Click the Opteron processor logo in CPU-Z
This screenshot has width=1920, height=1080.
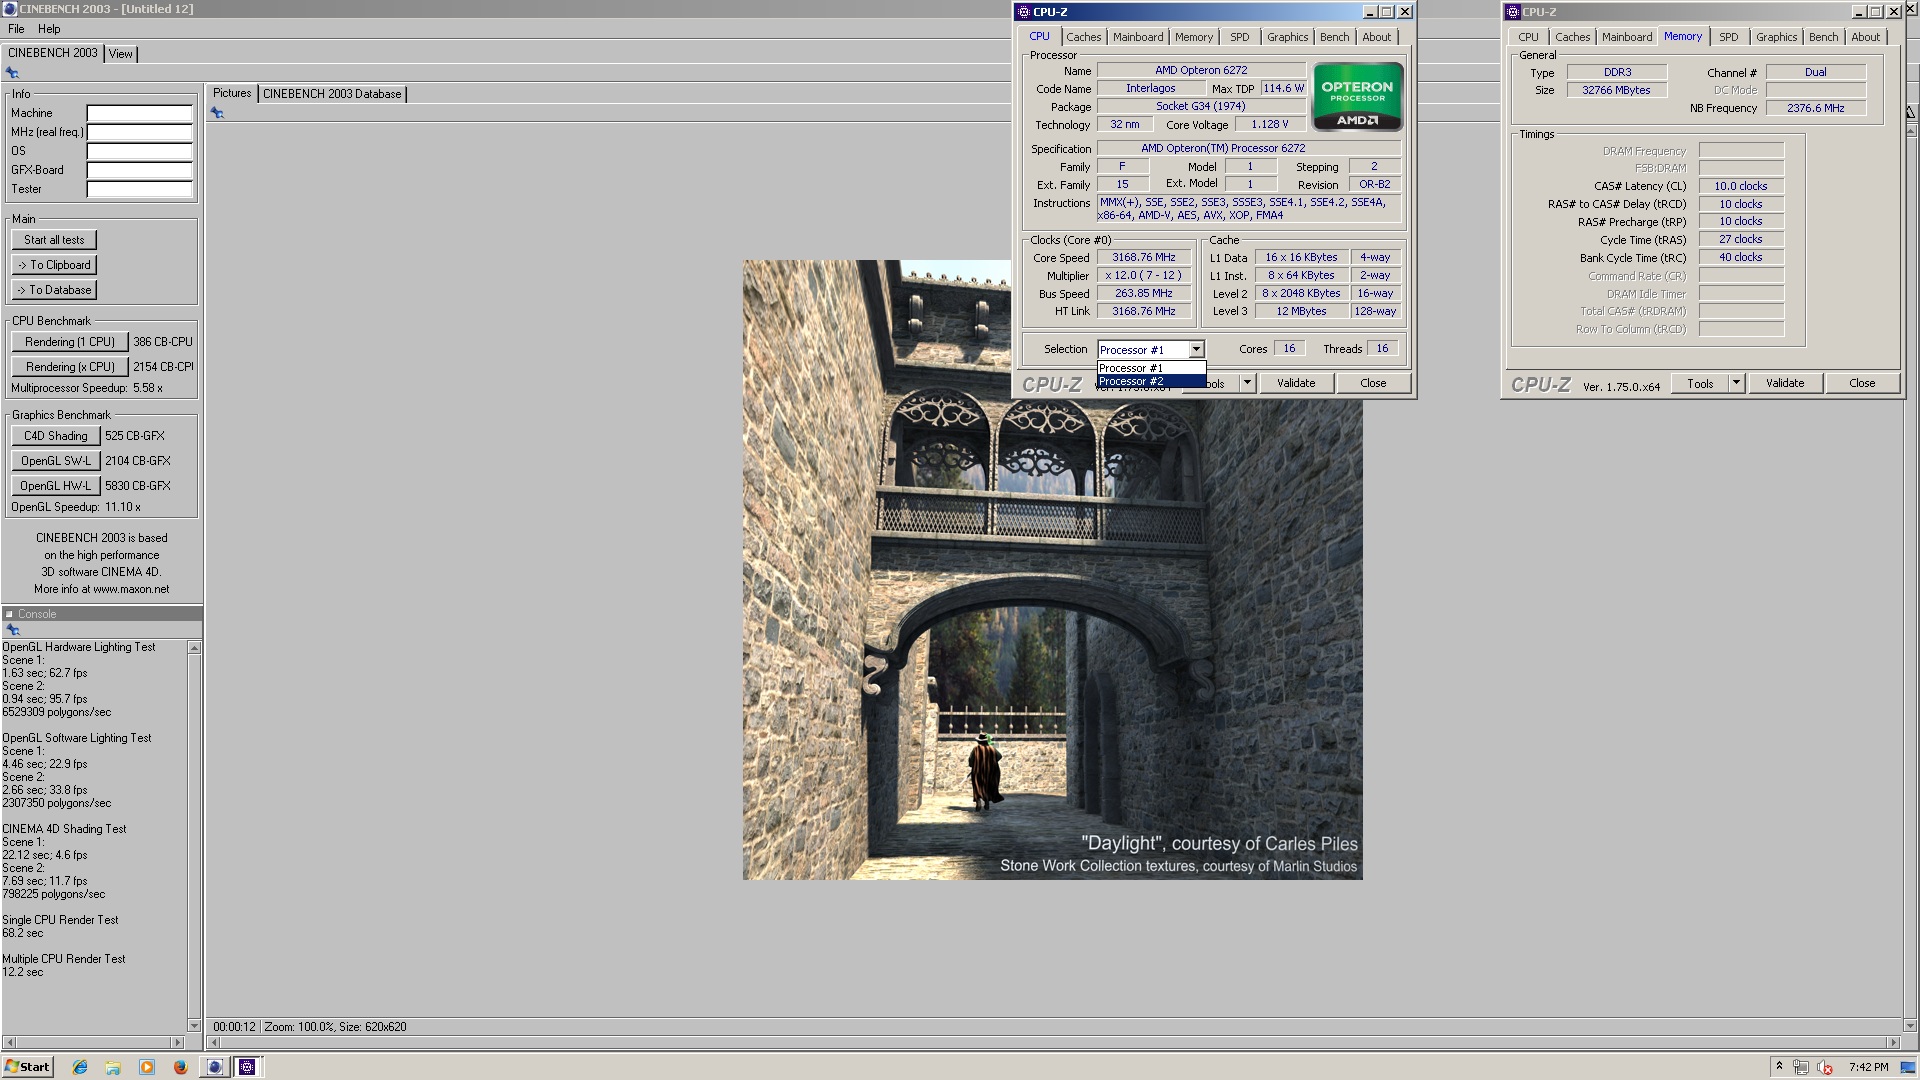click(x=1357, y=96)
